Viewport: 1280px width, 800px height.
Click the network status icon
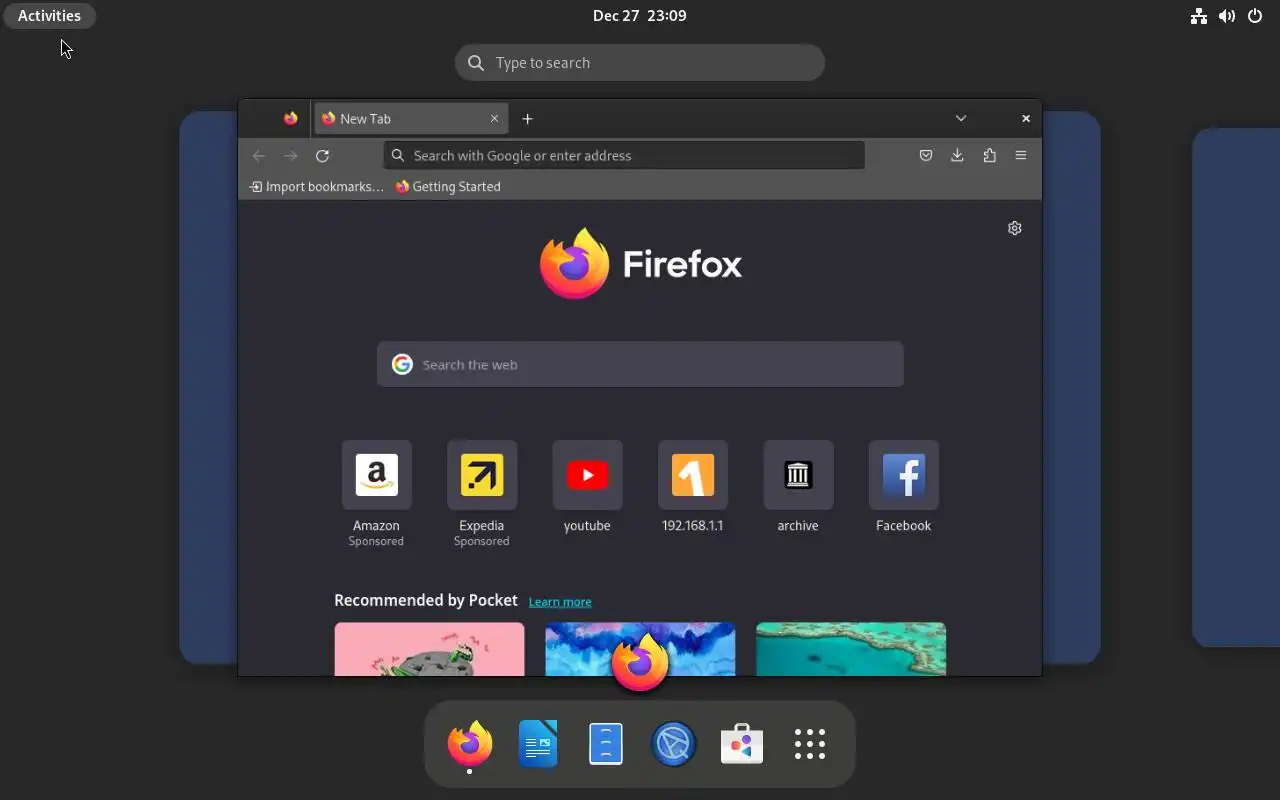(1198, 15)
